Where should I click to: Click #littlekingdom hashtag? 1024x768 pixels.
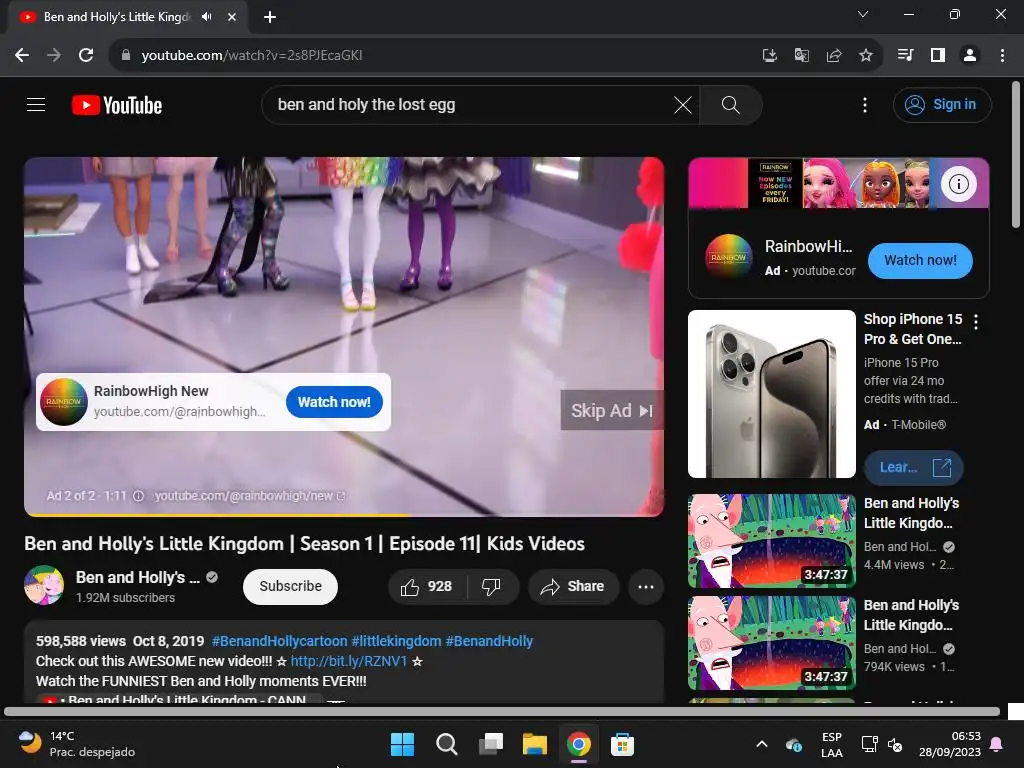coord(396,641)
